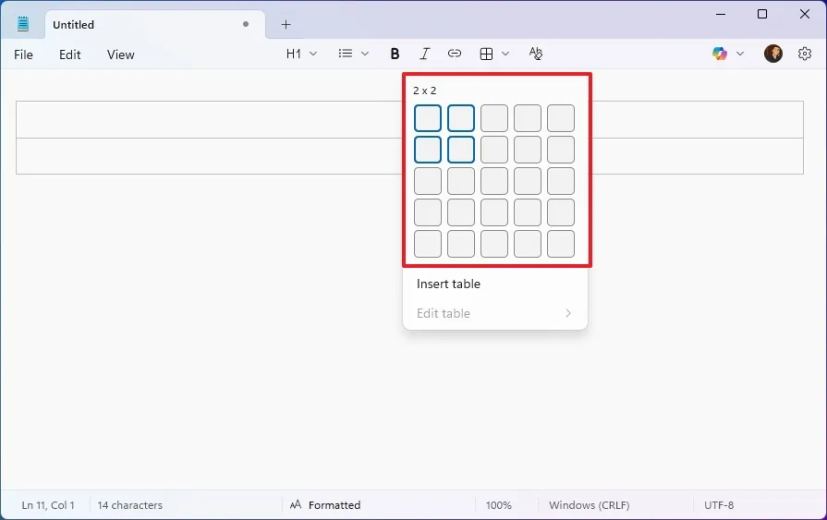
Task: Select the bottom-right cell of table grid
Action: coord(561,244)
